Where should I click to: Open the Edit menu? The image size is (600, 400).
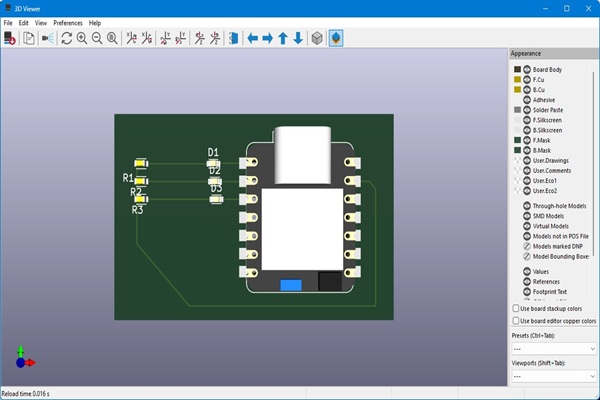(24, 23)
